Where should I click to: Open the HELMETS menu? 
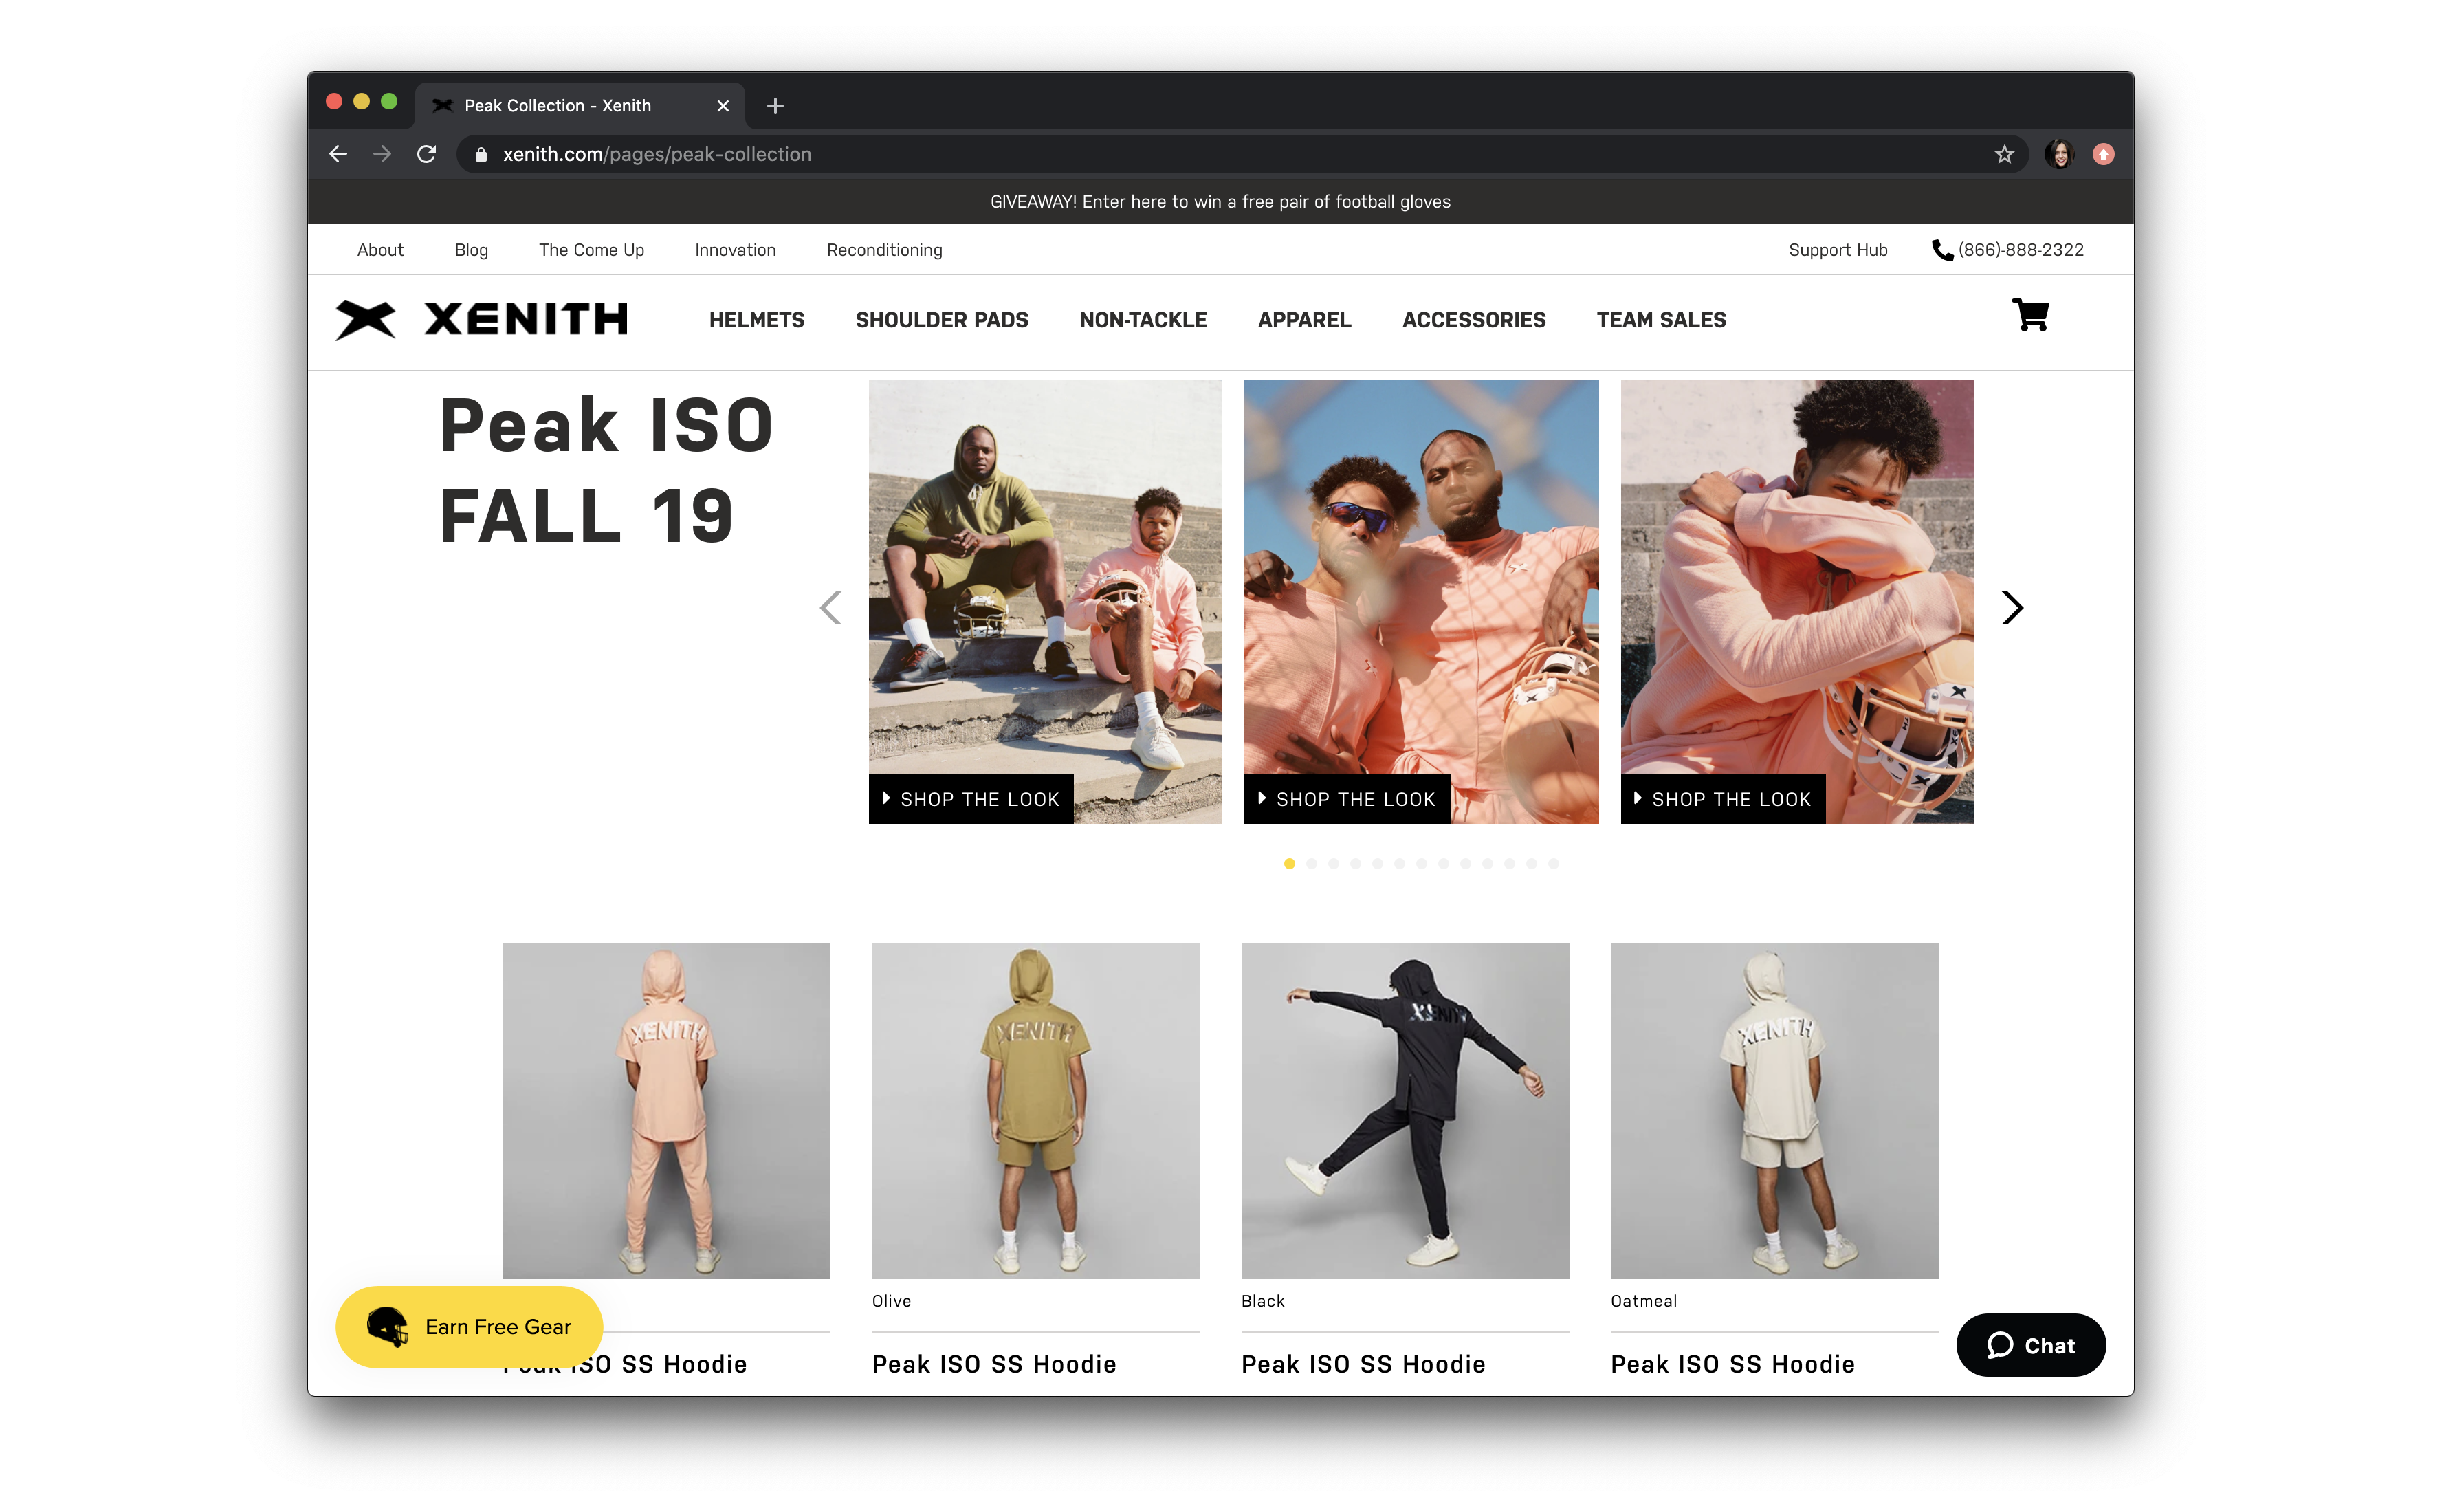tap(756, 320)
